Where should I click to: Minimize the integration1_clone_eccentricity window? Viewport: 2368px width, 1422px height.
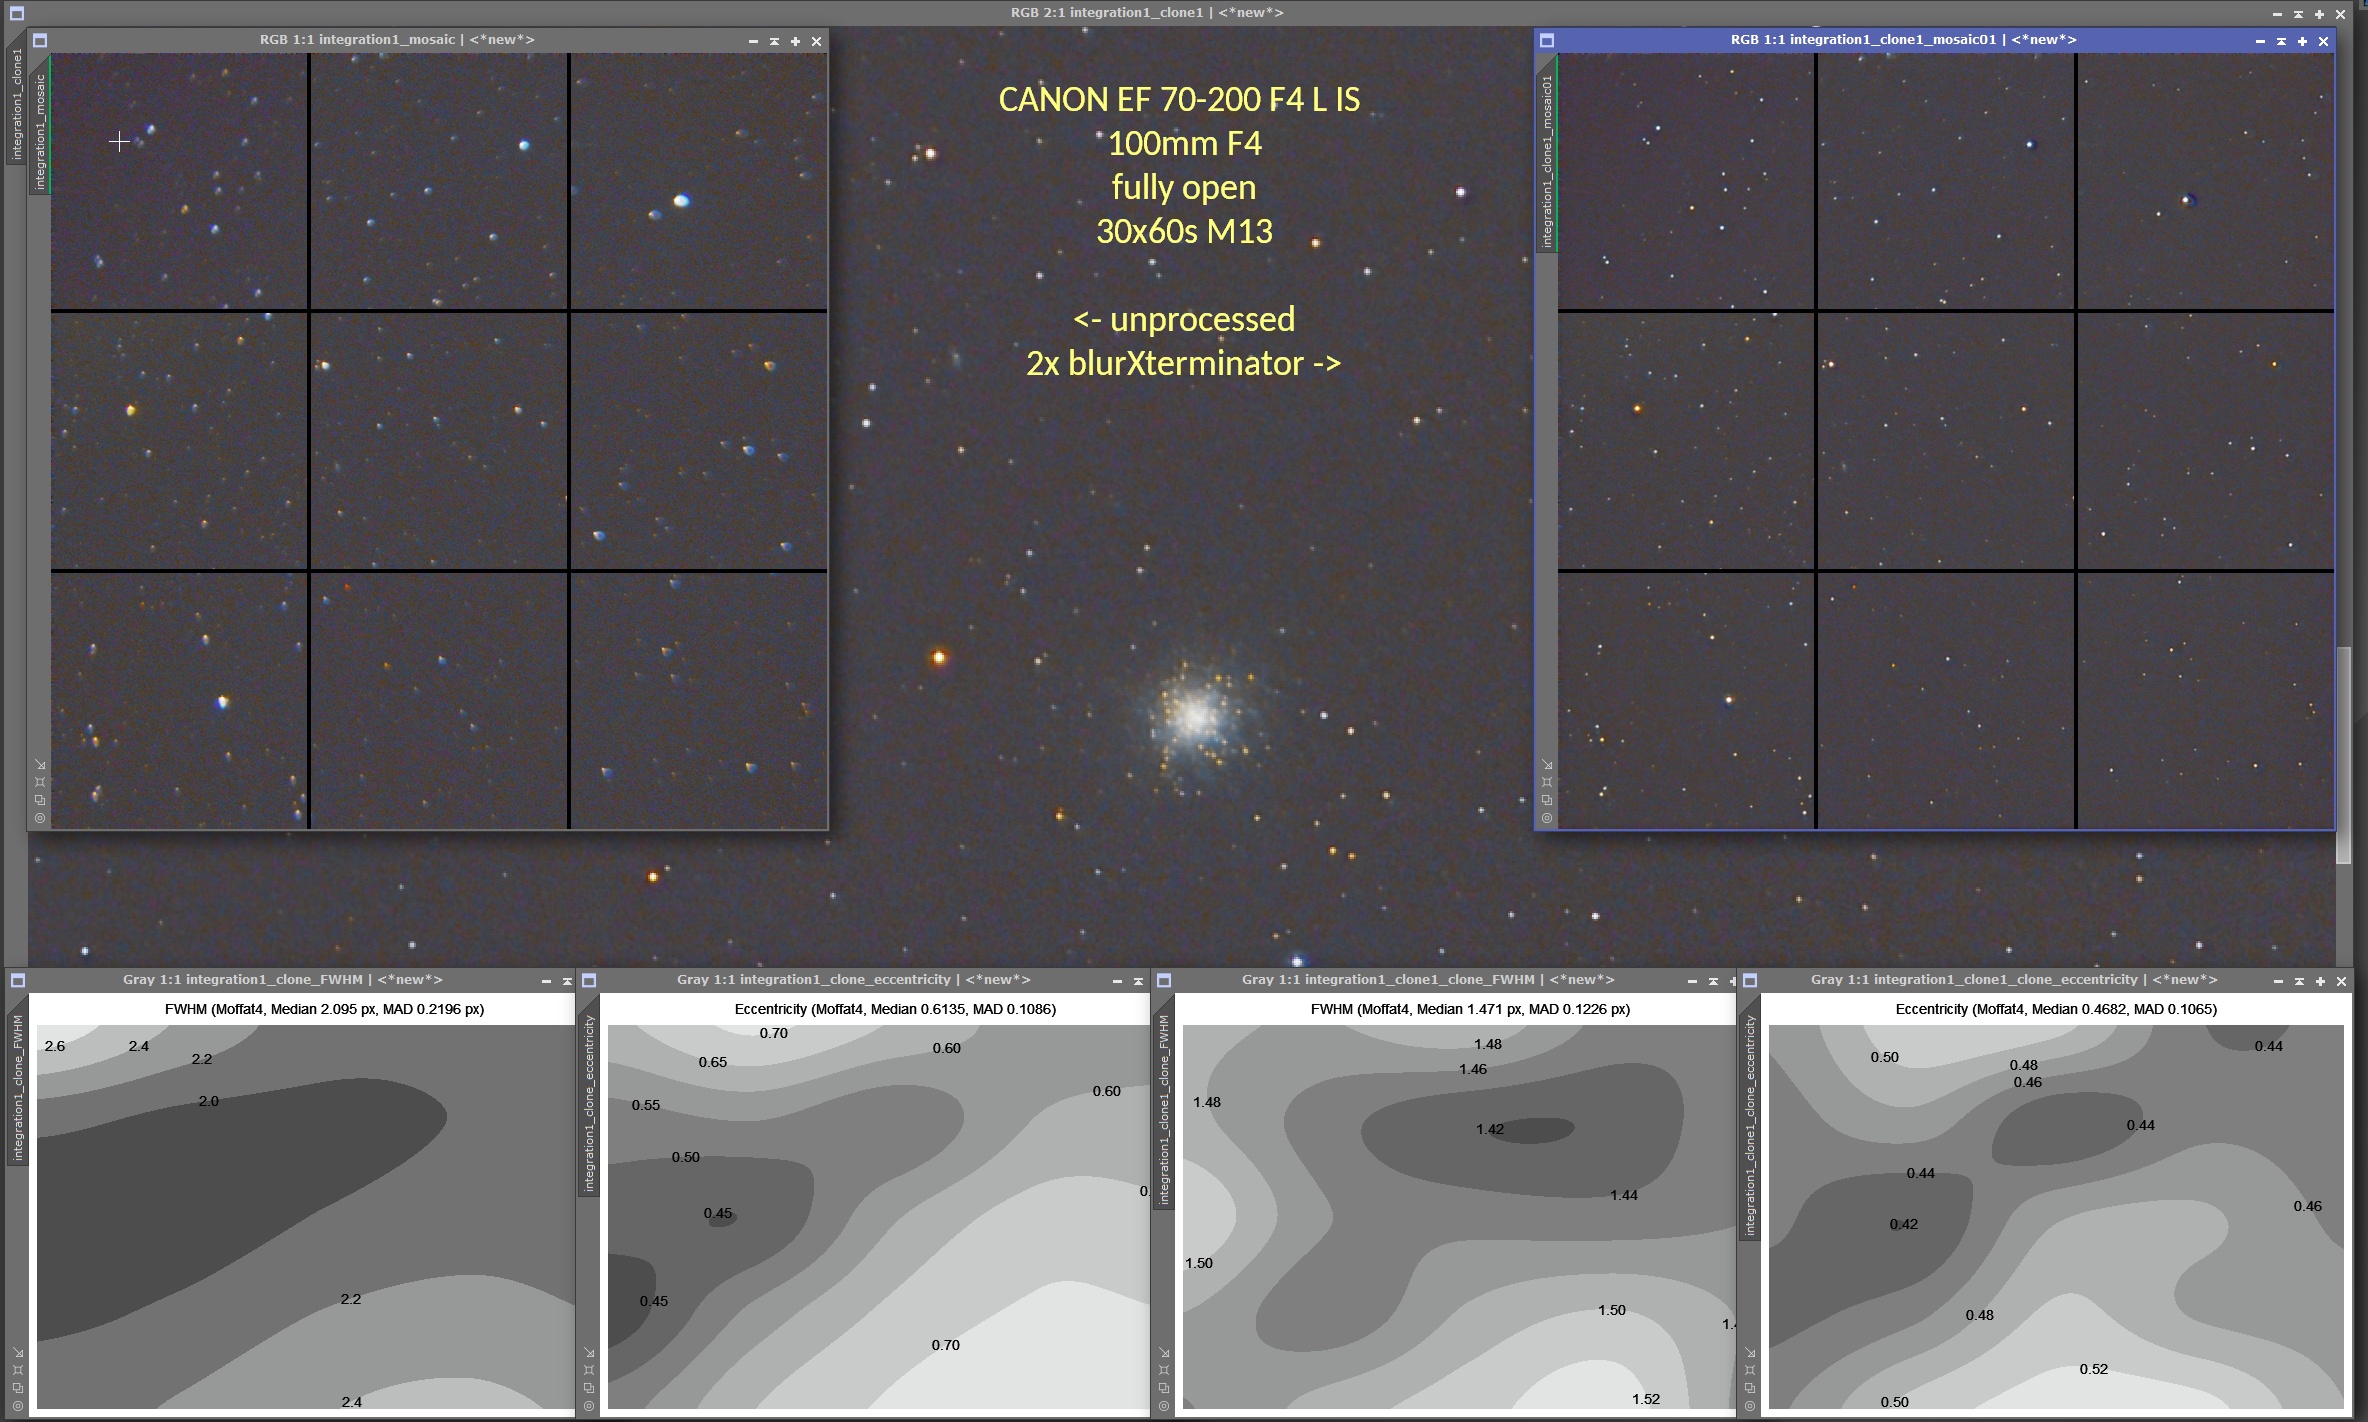point(1117,981)
